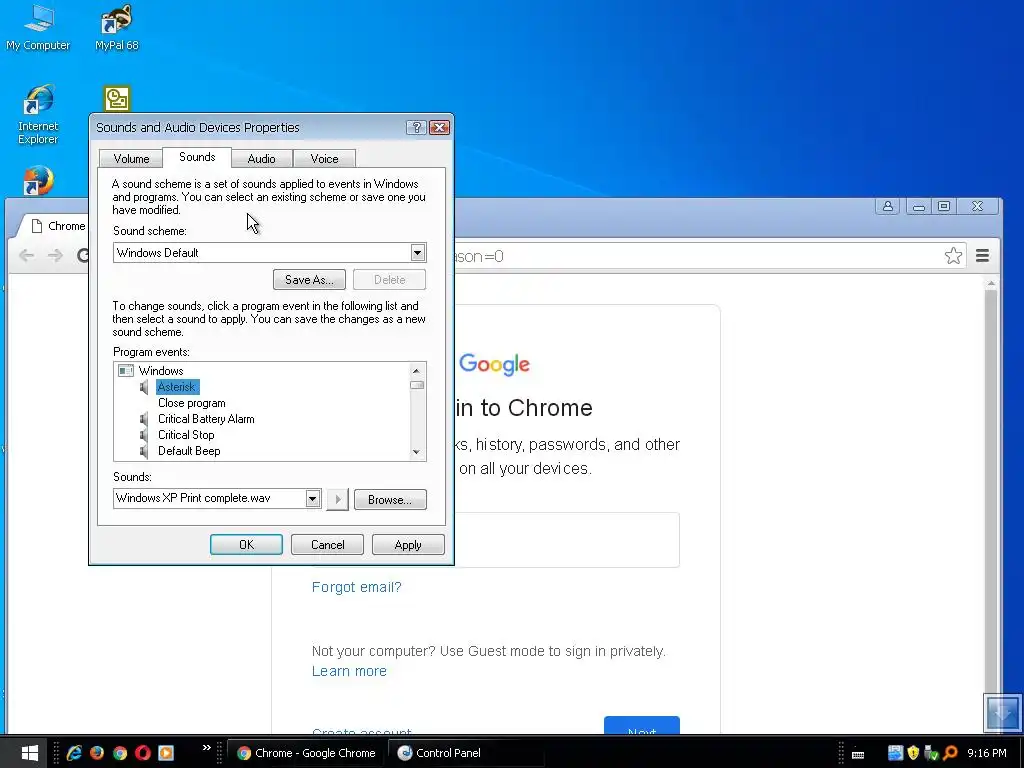Viewport: 1024px width, 768px height.
Task: Open Internet Explorer desktop shortcut
Action: coord(38,114)
